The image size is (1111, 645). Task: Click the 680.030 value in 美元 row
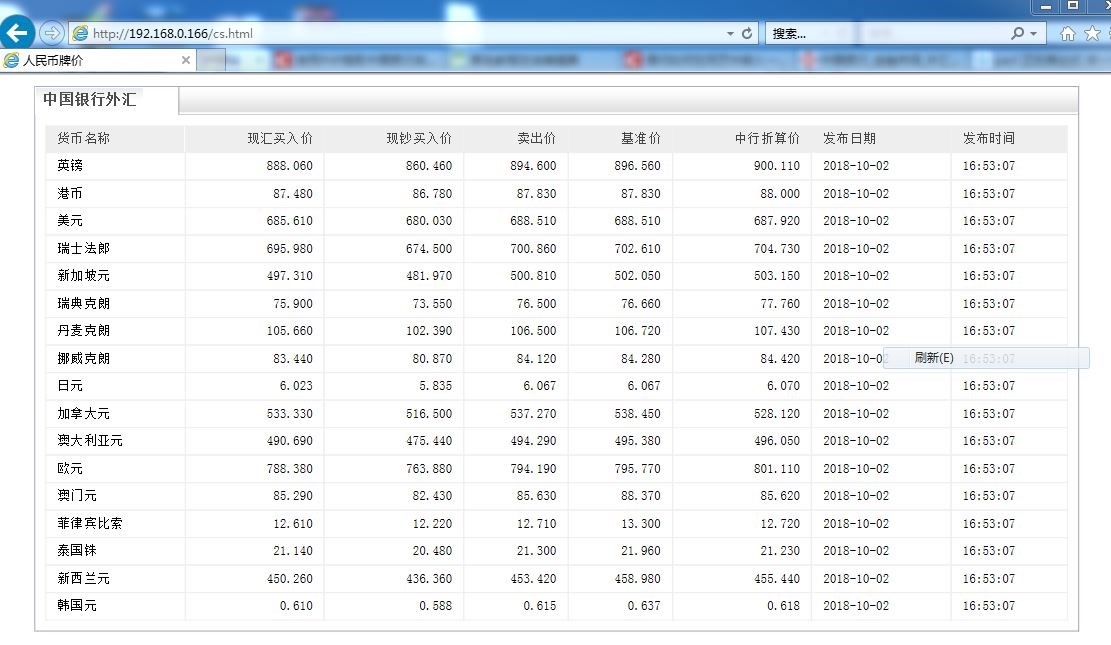click(x=429, y=221)
